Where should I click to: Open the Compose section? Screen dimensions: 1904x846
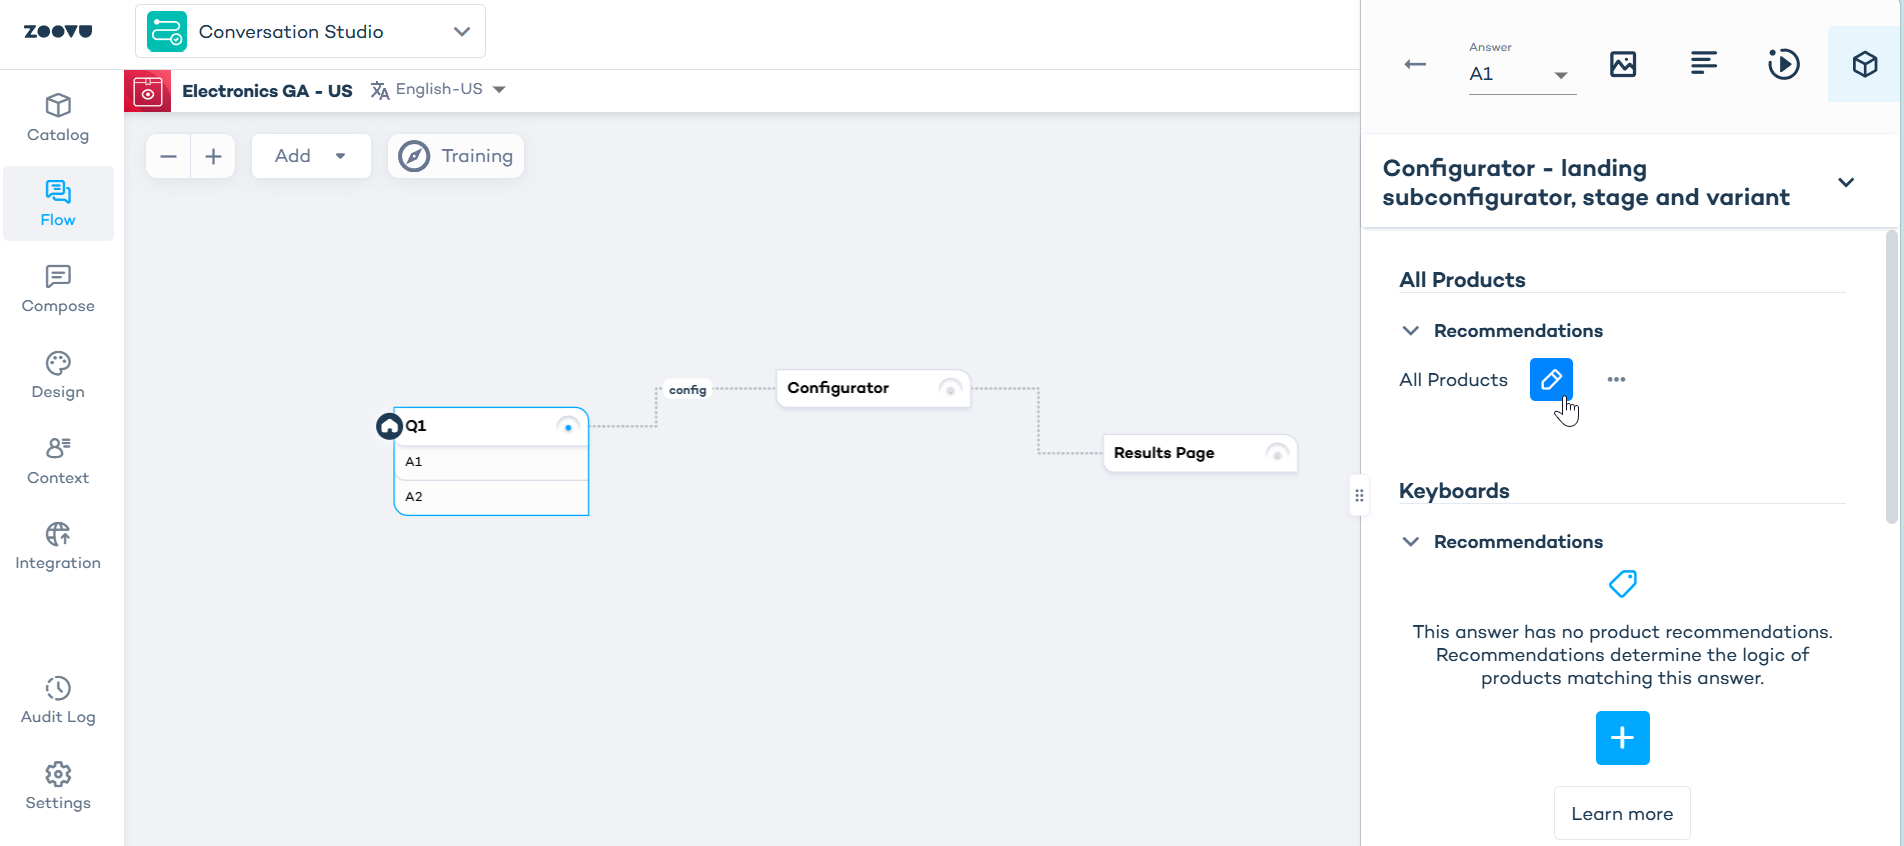(x=58, y=290)
